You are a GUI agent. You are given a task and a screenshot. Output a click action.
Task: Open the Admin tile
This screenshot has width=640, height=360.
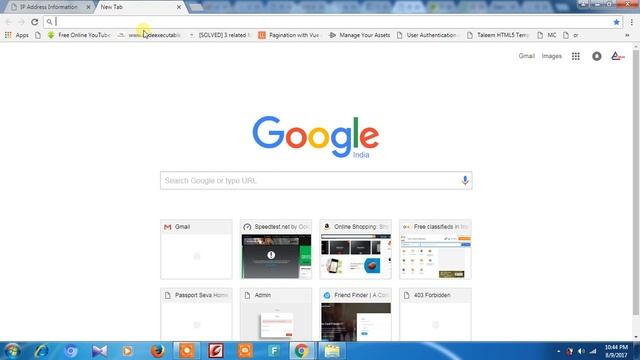[x=276, y=314]
